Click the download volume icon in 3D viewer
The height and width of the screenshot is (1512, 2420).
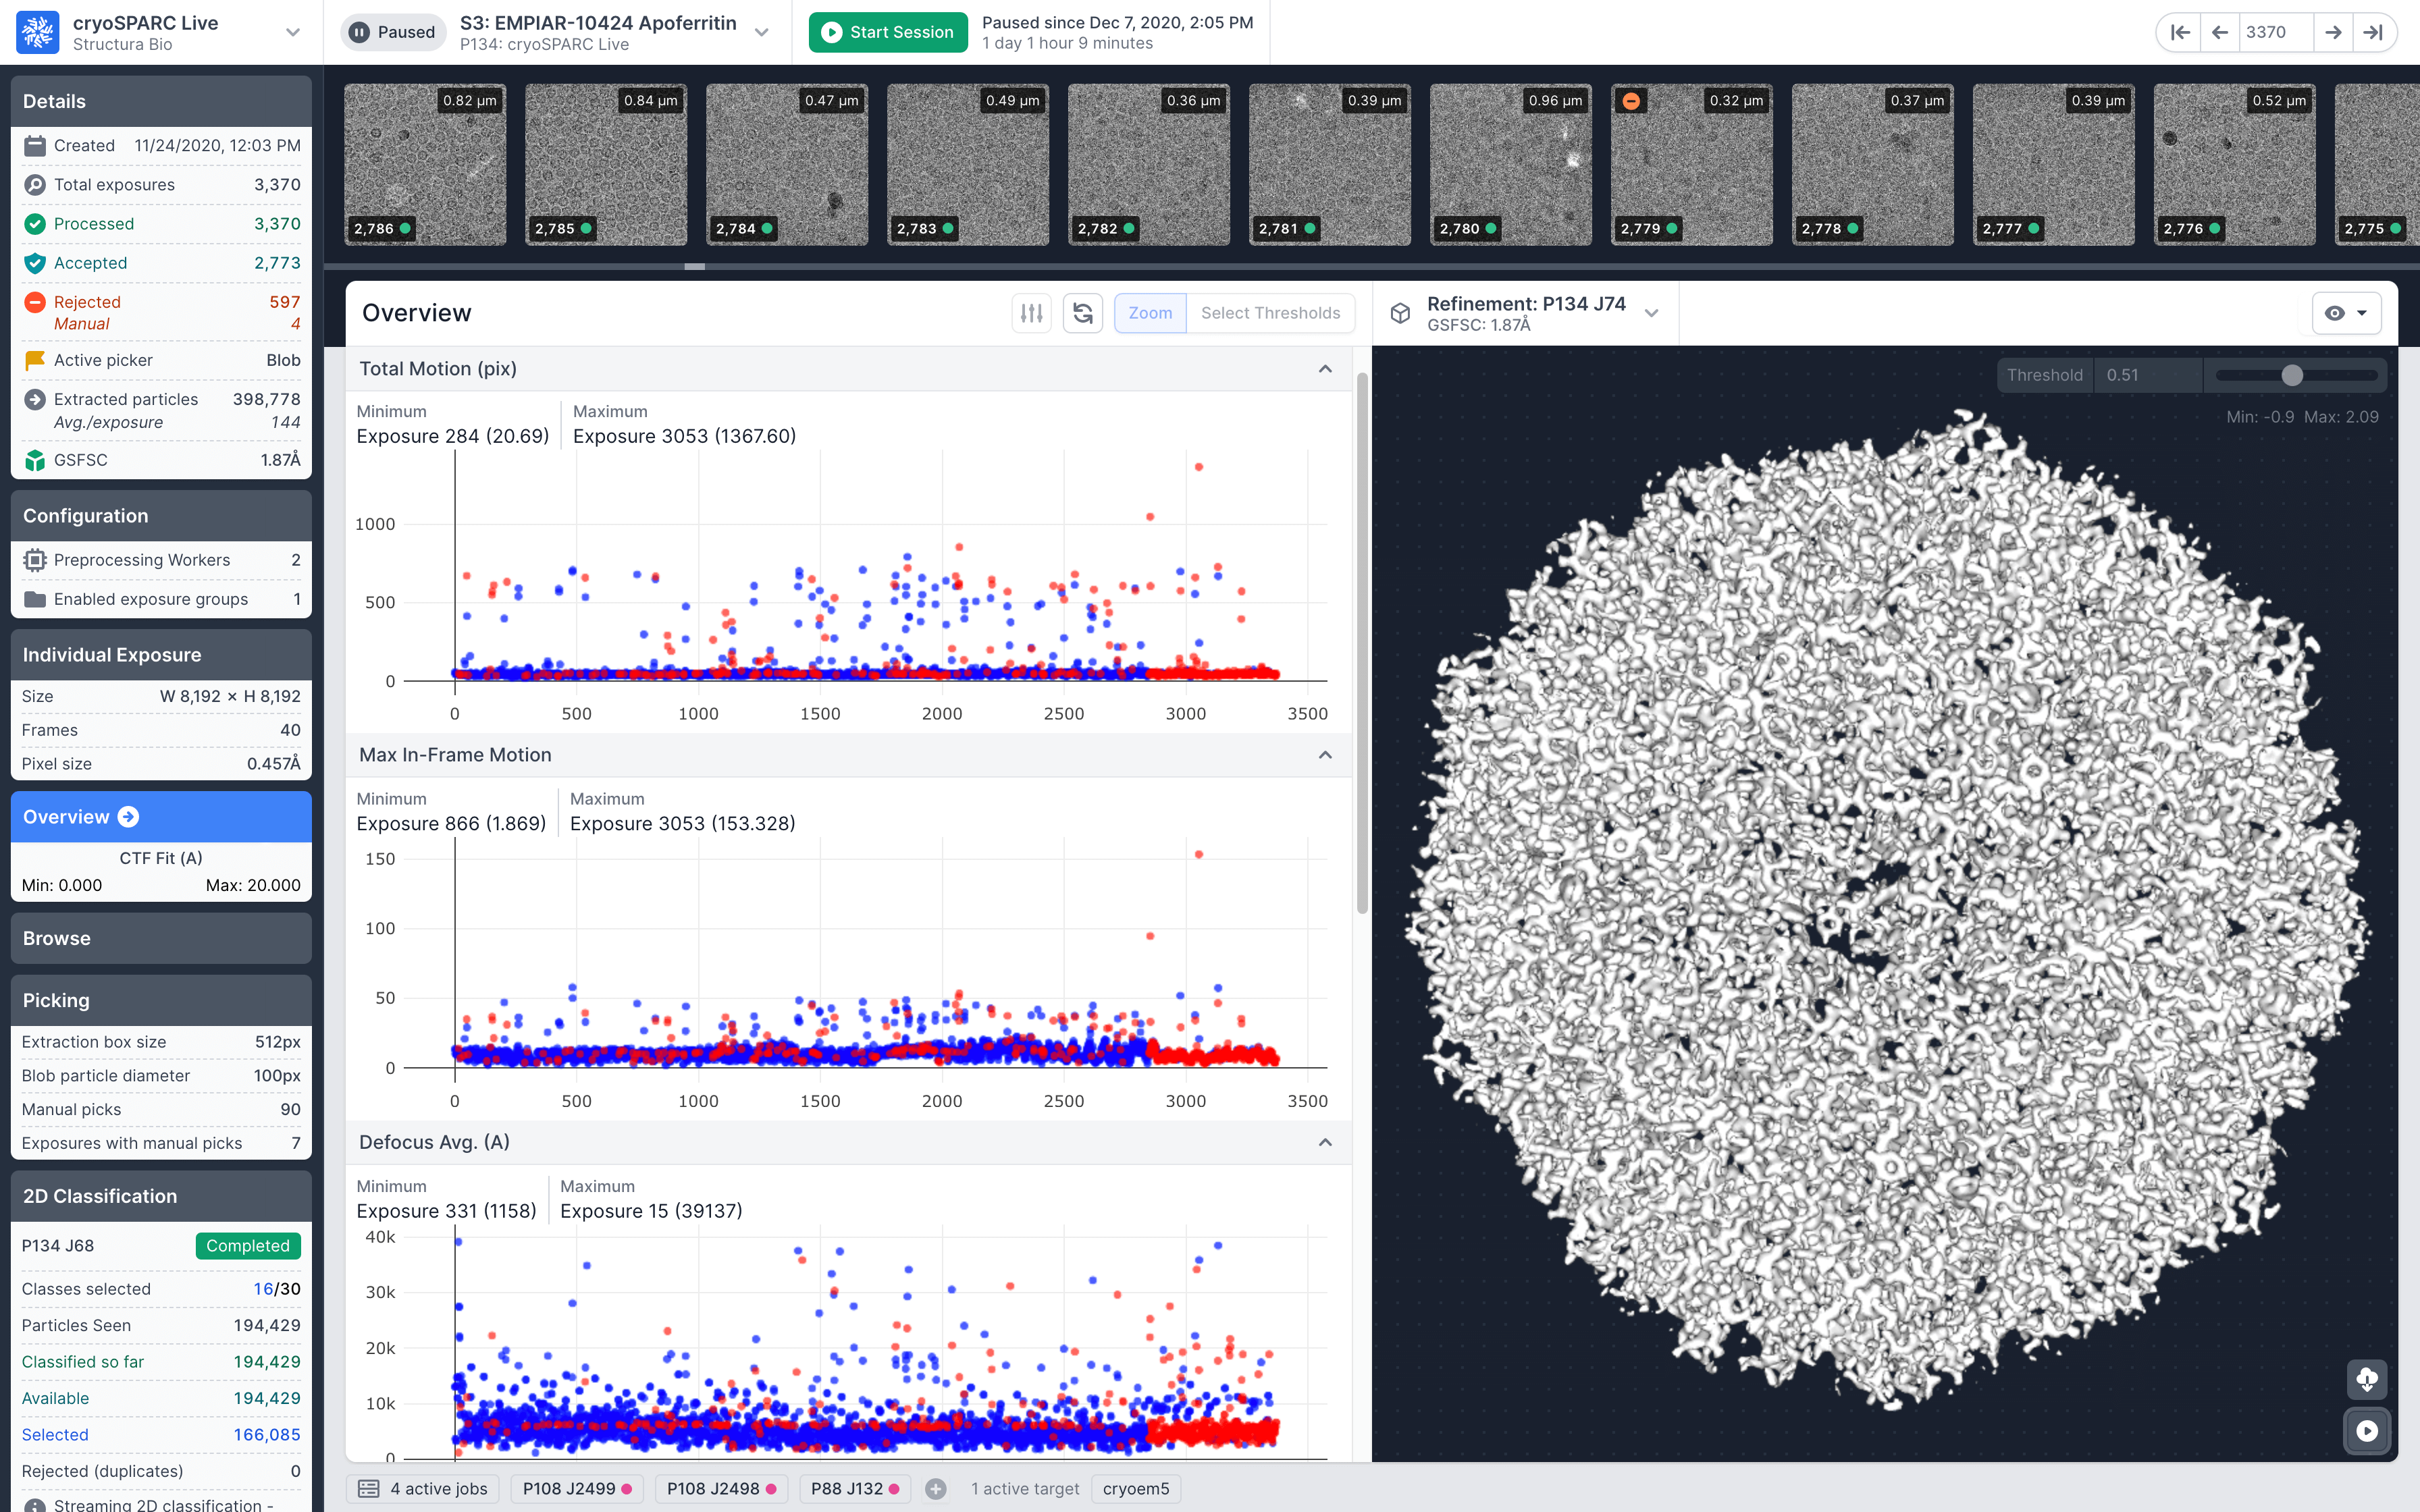tap(2366, 1380)
